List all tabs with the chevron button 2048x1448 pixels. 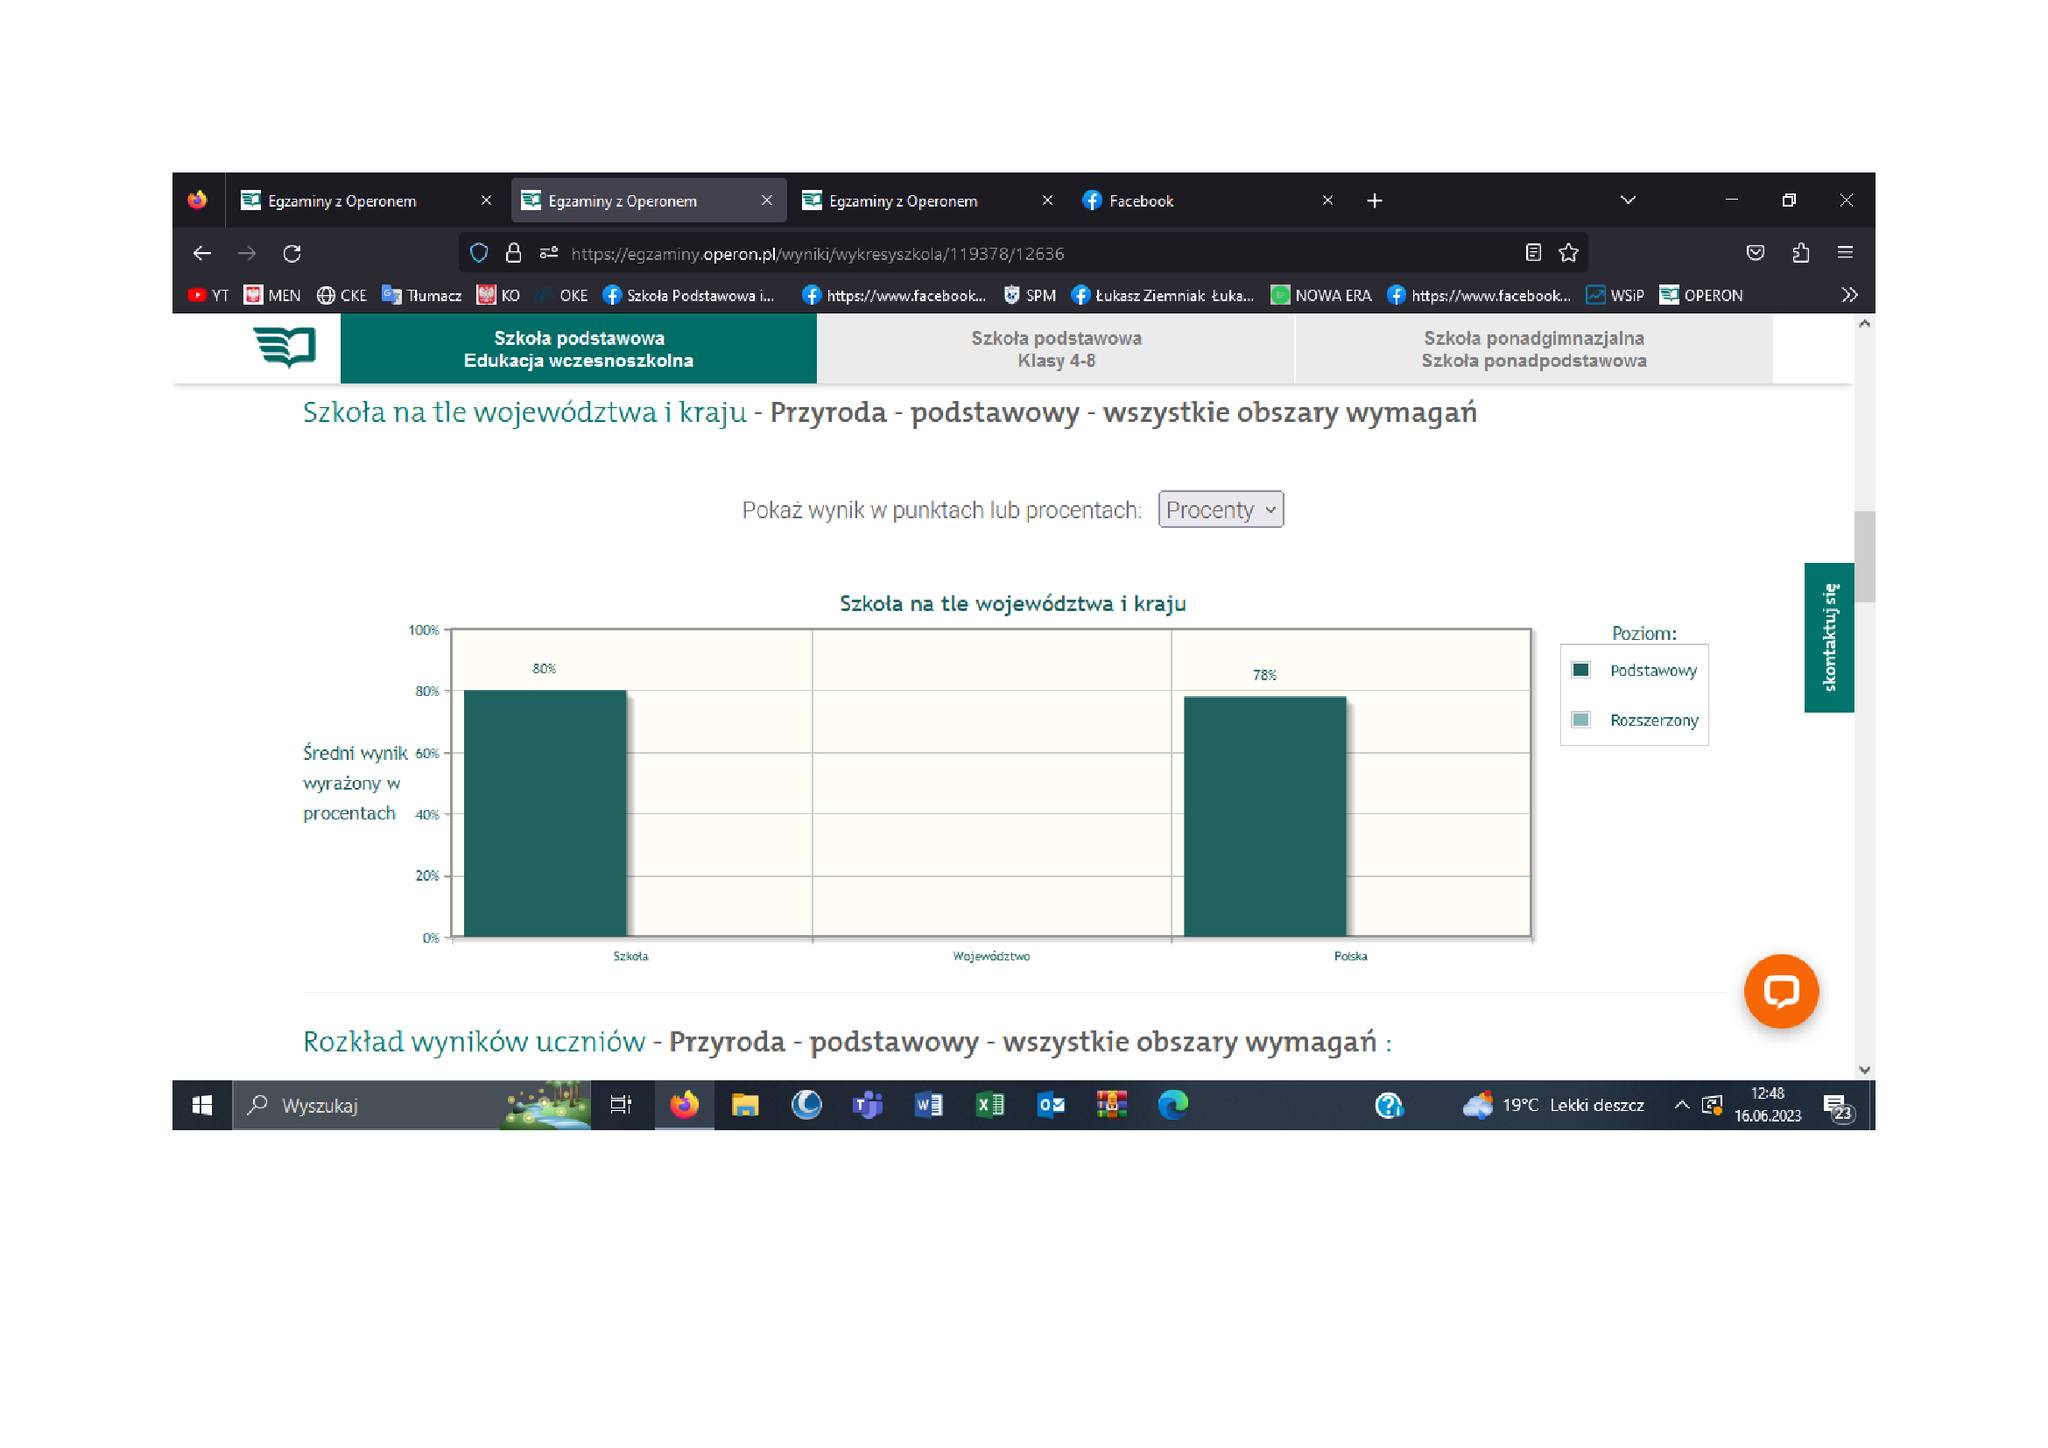click(x=1628, y=200)
